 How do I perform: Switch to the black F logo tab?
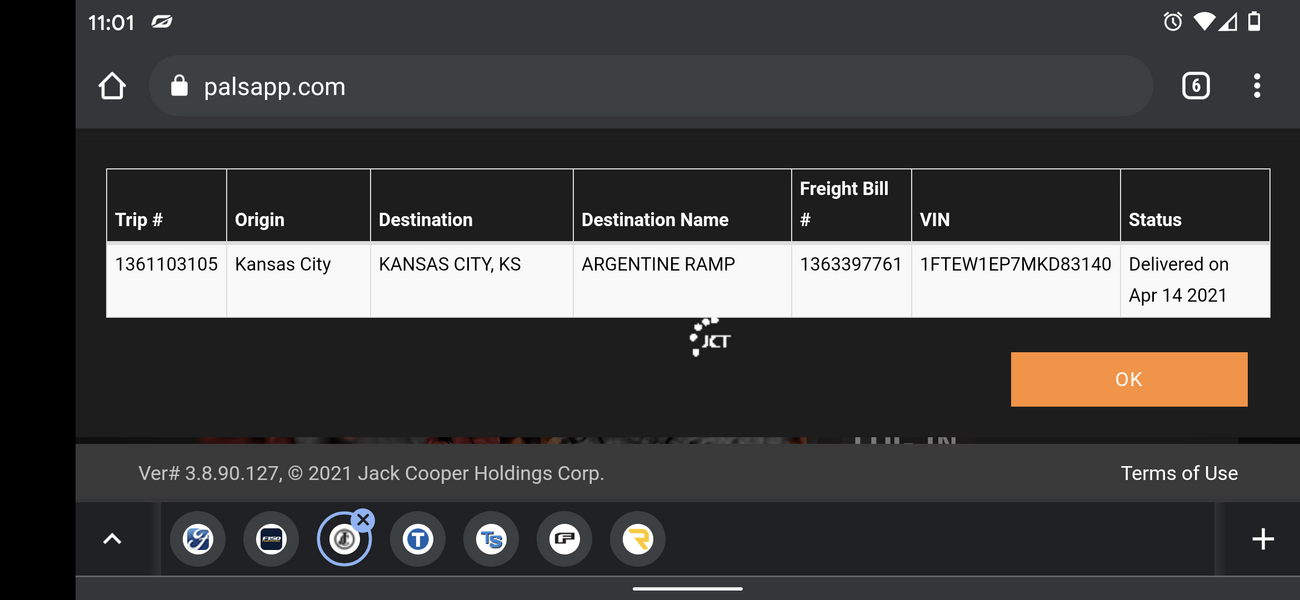(x=564, y=540)
